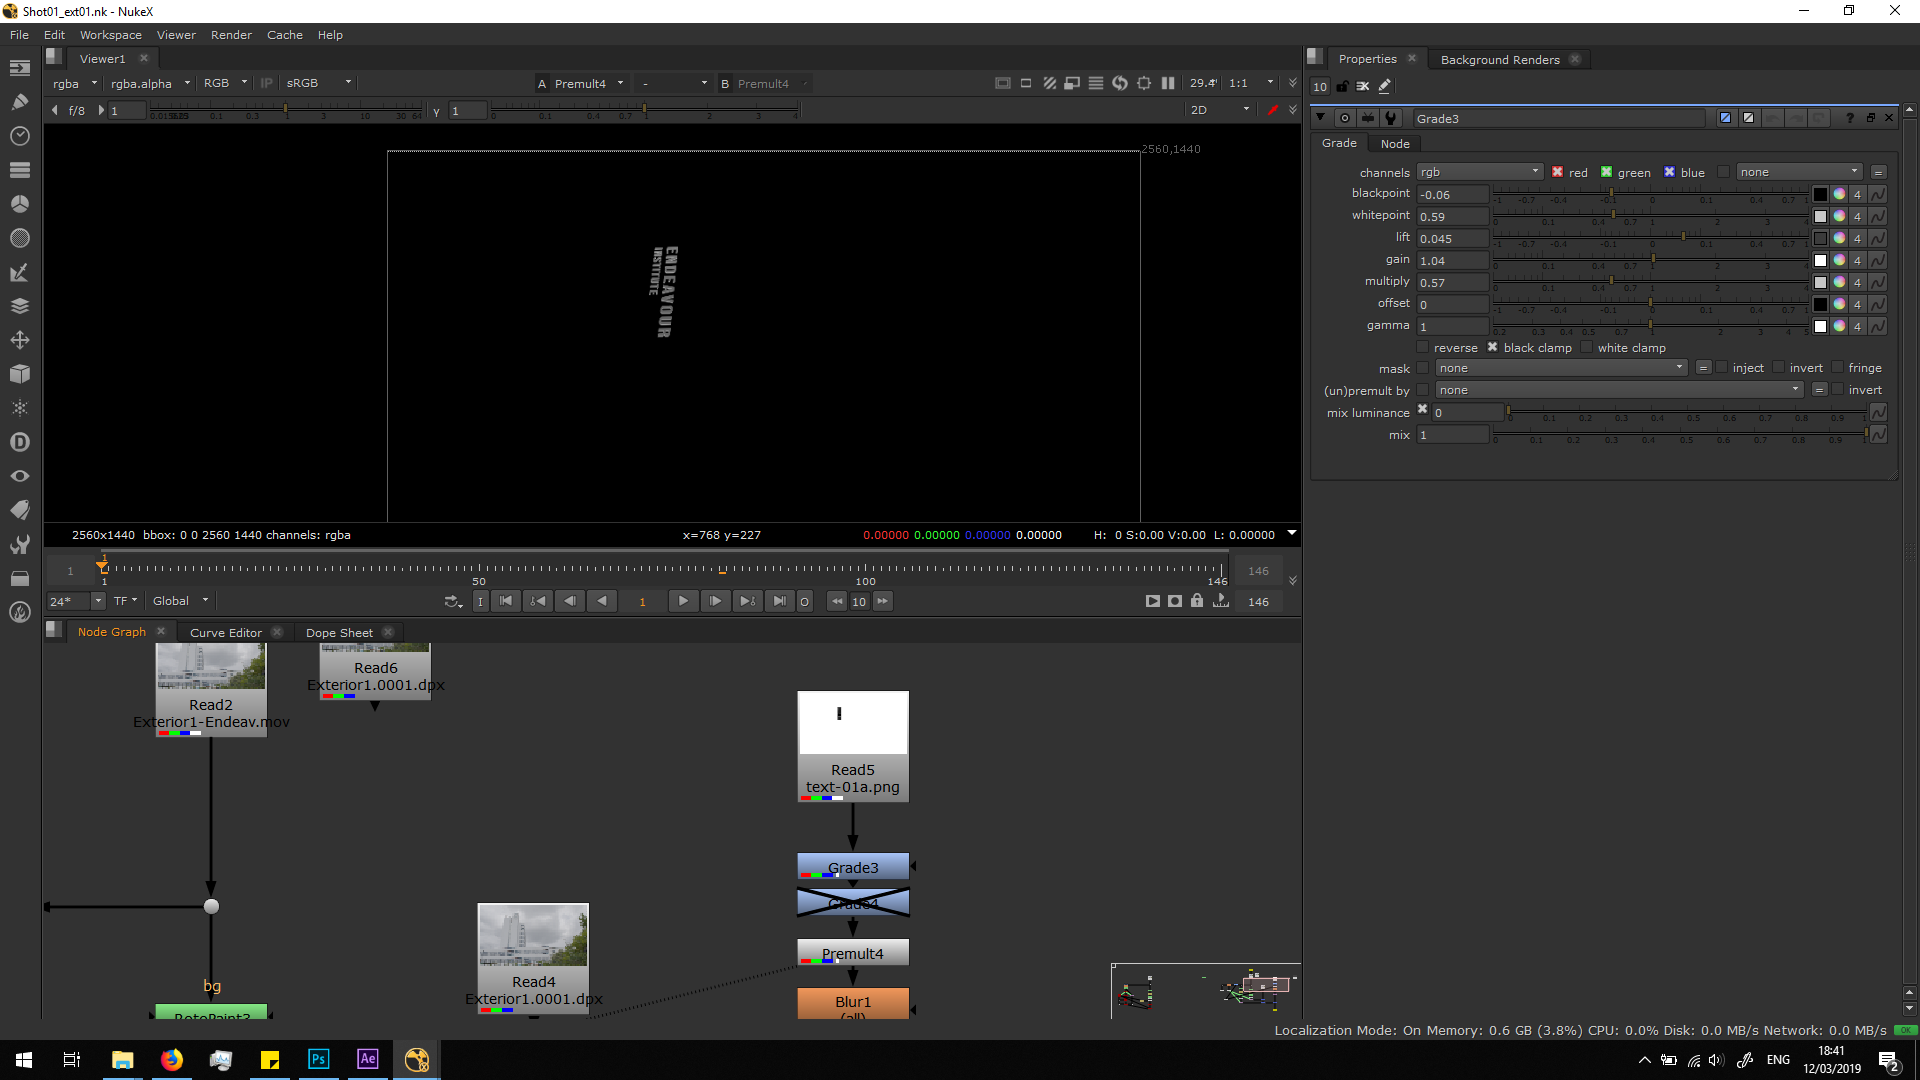Open the 2D view mode dropdown

click(1219, 110)
